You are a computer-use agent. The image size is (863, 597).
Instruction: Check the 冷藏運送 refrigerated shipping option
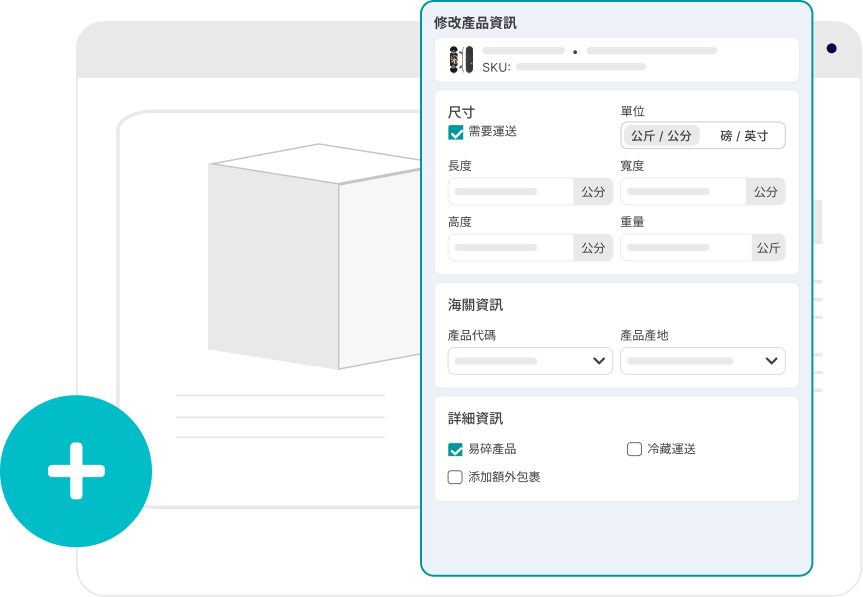click(x=636, y=449)
